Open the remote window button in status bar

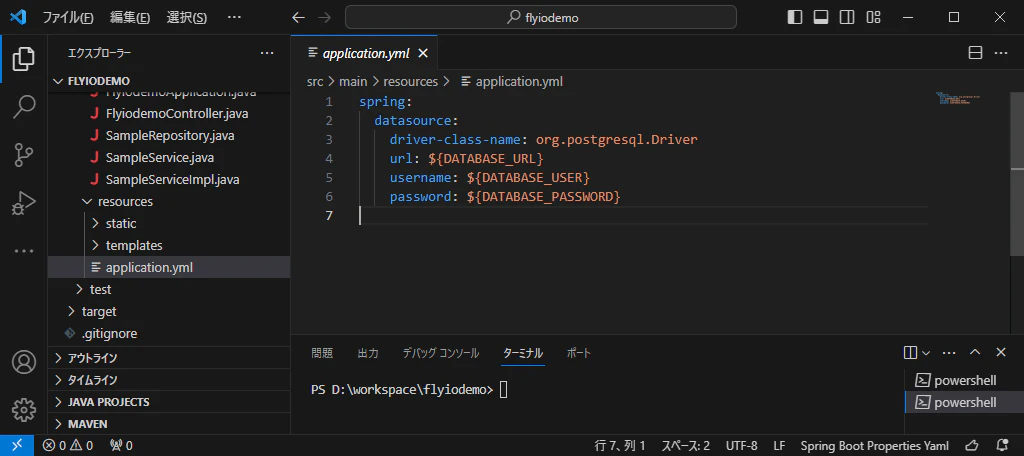coord(17,446)
